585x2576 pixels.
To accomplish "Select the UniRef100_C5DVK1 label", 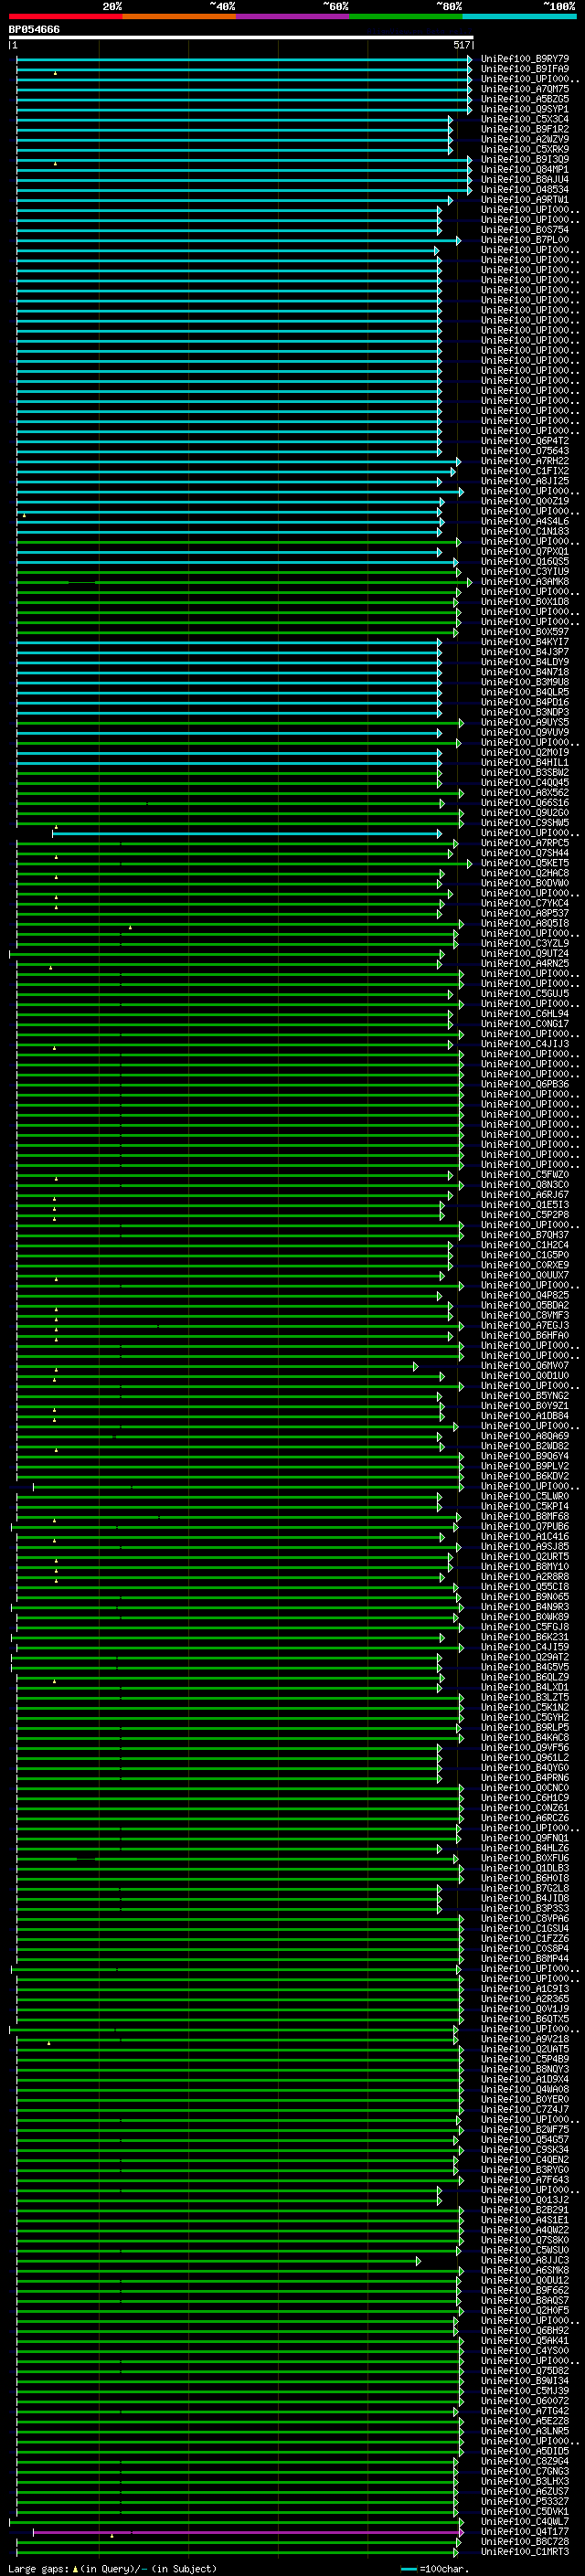I will [525, 2511].
